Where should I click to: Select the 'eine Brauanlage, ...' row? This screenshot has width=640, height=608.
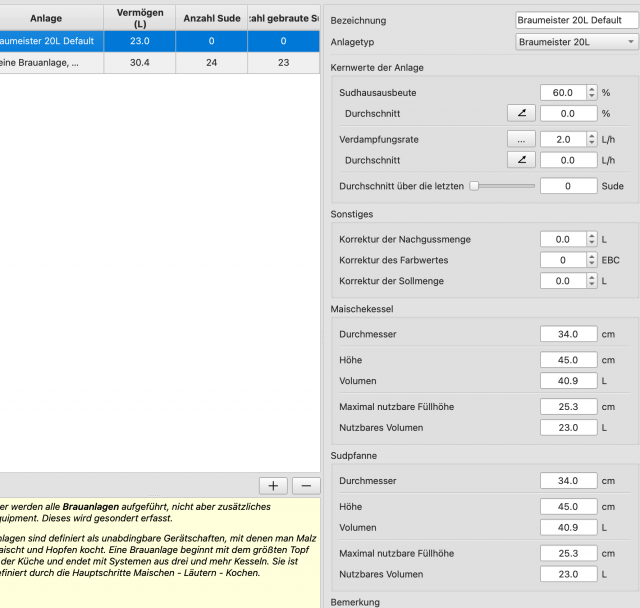point(160,63)
